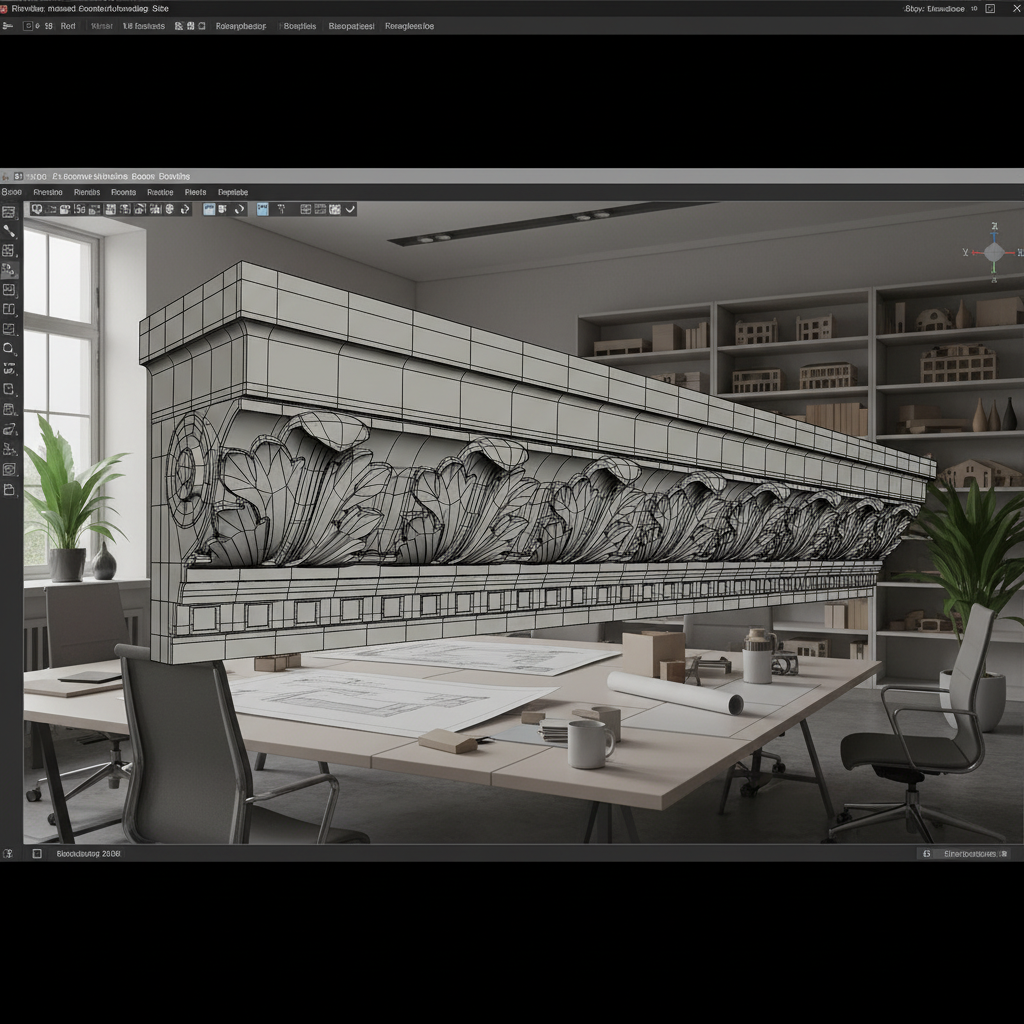Select the brush tool in left sidebar
The height and width of the screenshot is (1024, 1024).
point(8,231)
